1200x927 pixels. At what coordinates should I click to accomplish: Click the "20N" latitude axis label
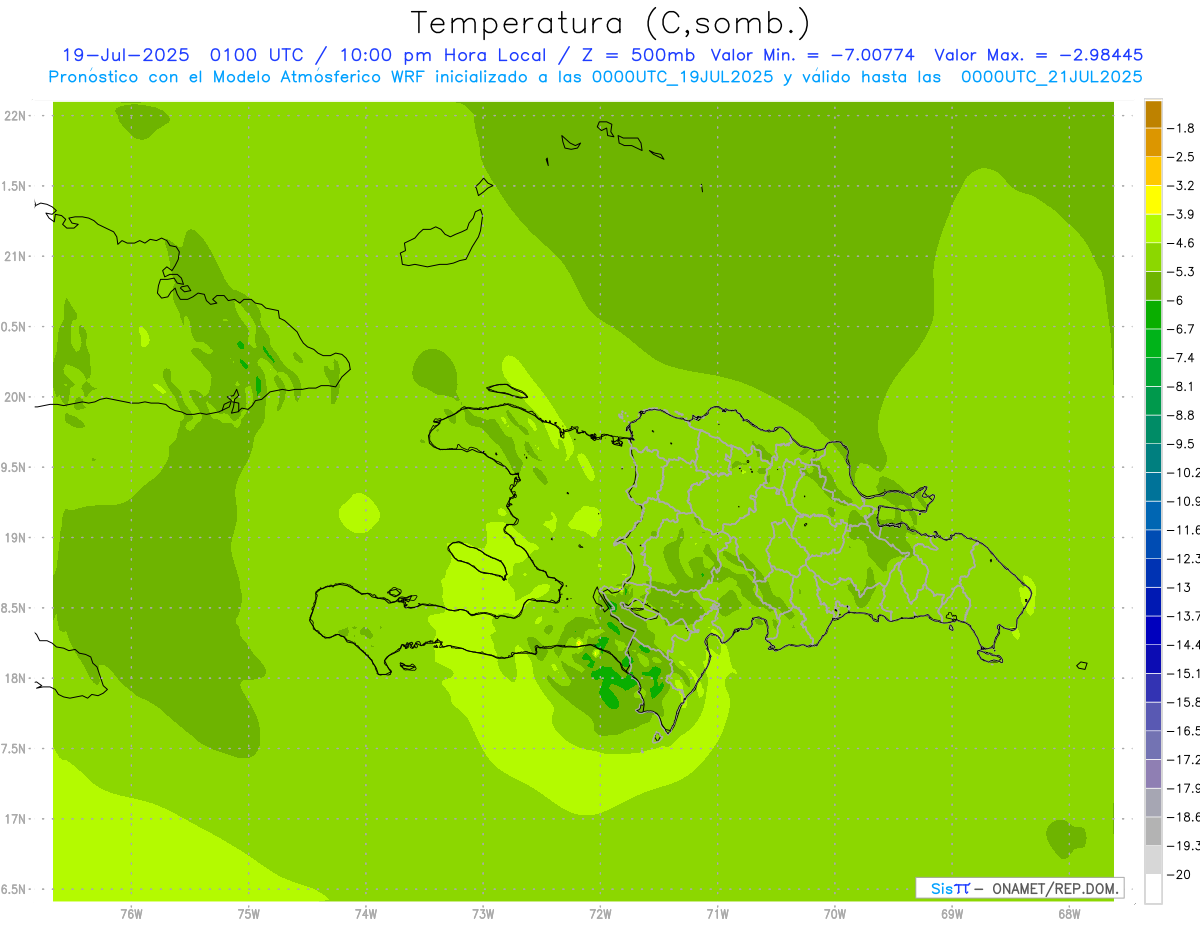pos(16,397)
